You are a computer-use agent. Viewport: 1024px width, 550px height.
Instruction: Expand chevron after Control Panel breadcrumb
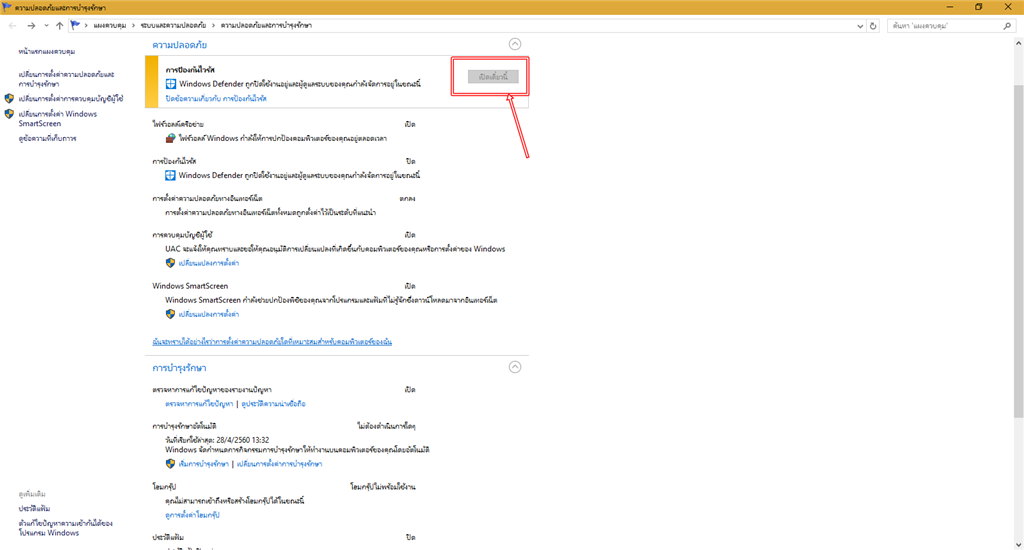coord(134,25)
